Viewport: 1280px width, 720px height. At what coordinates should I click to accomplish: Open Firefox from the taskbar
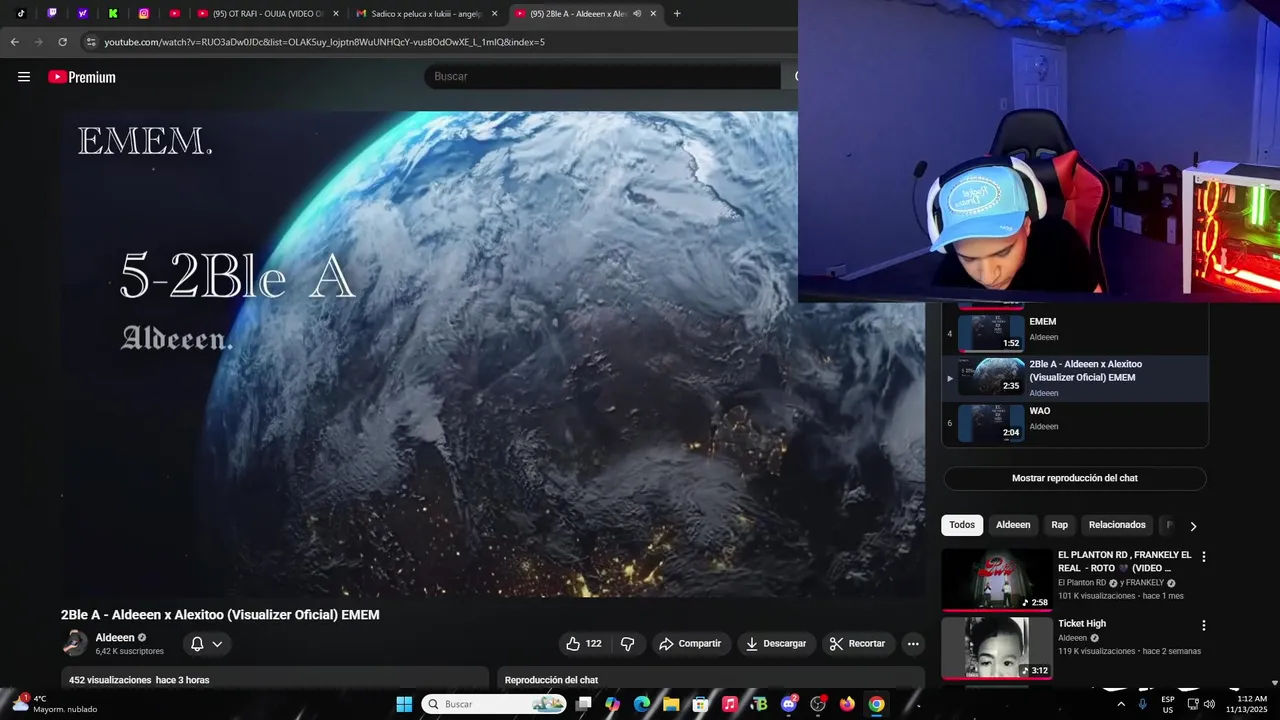848,704
